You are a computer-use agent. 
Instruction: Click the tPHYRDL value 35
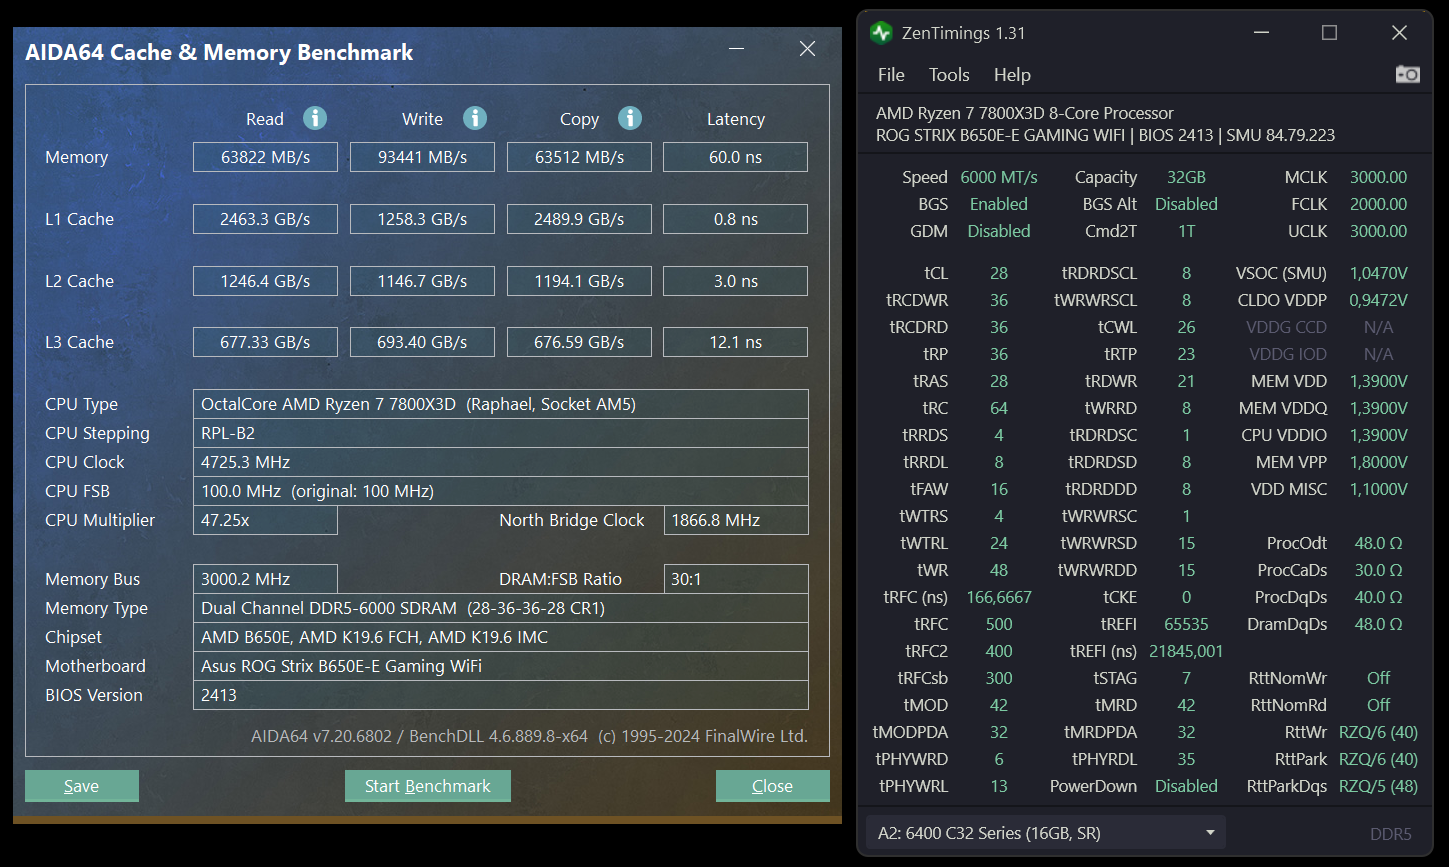pyautogui.click(x=1186, y=759)
